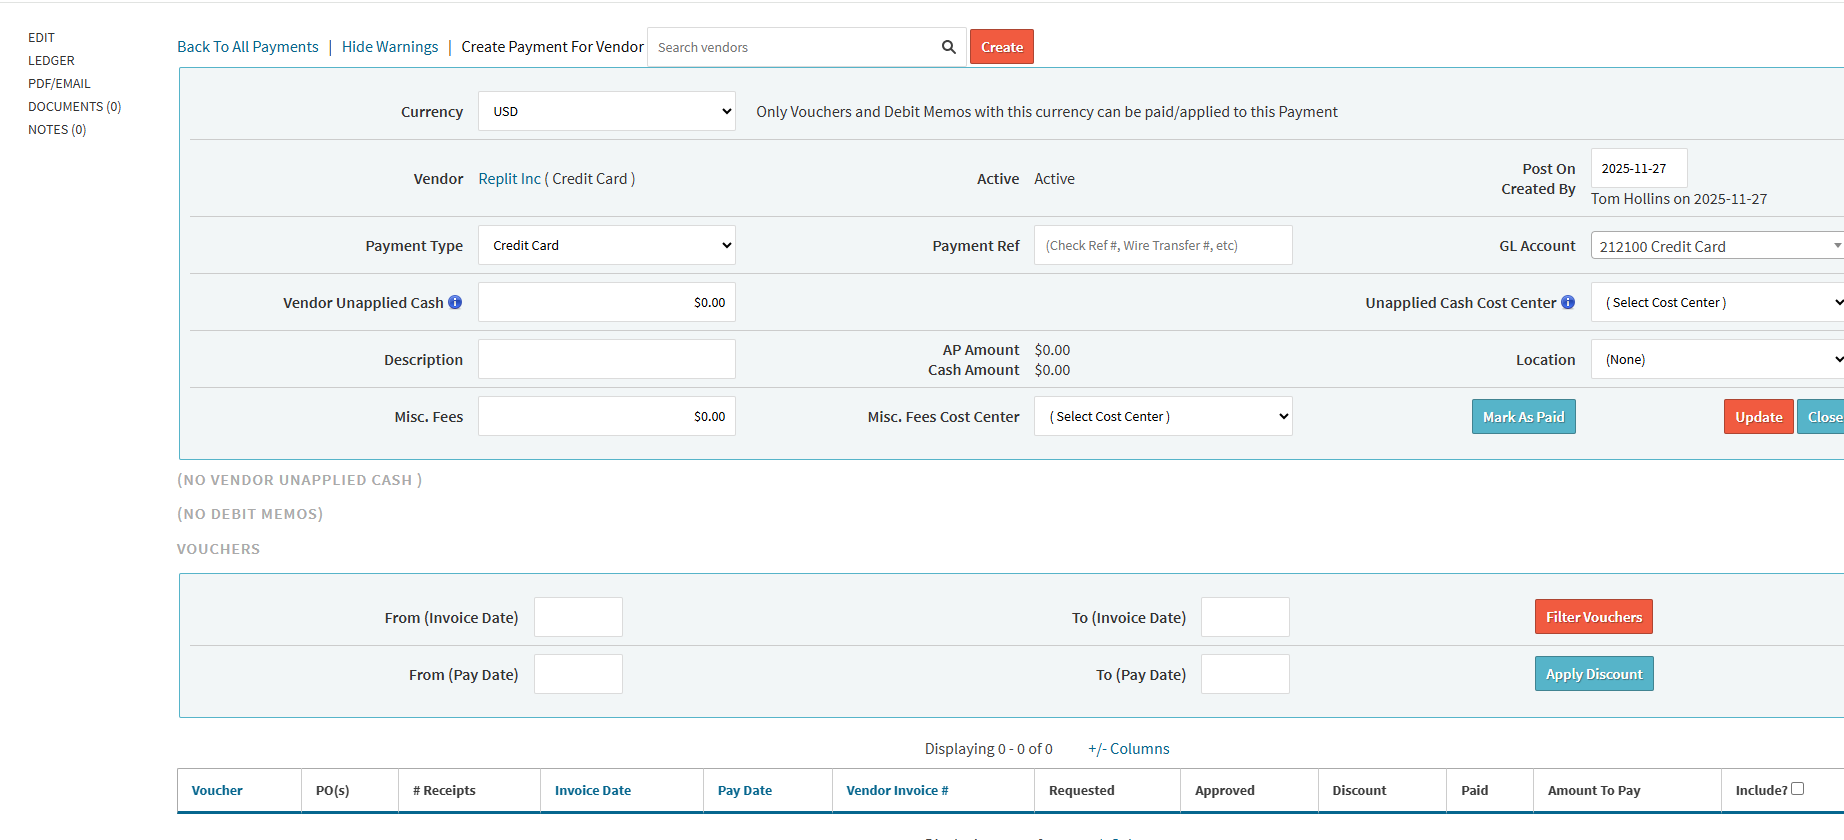
Task: Expand the Payment Type dropdown
Action: (x=606, y=245)
